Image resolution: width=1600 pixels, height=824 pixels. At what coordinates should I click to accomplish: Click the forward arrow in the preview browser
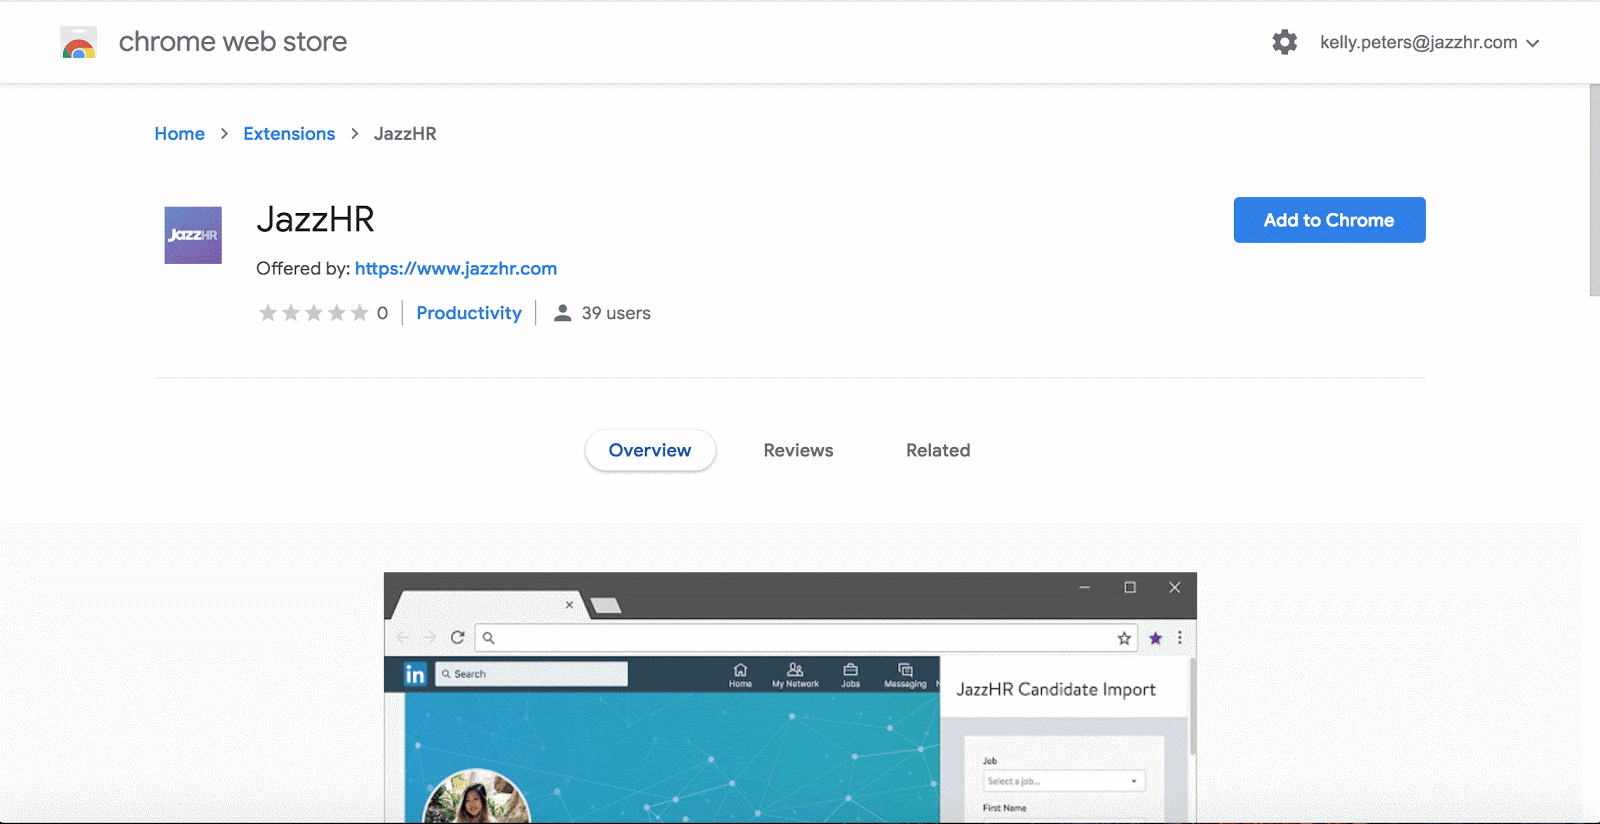[430, 637]
